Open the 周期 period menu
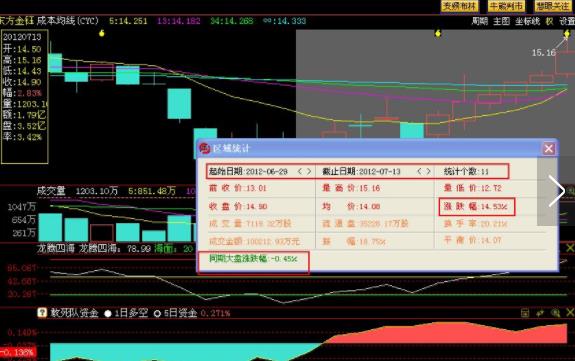The width and height of the screenshot is (575, 361). pos(480,21)
